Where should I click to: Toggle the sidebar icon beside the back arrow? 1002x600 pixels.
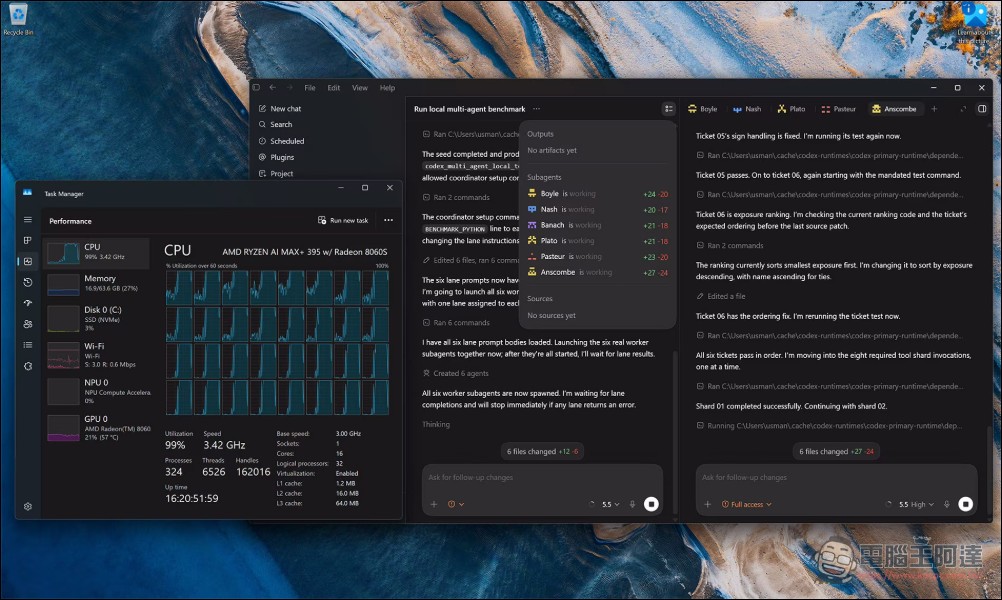pyautogui.click(x=256, y=88)
